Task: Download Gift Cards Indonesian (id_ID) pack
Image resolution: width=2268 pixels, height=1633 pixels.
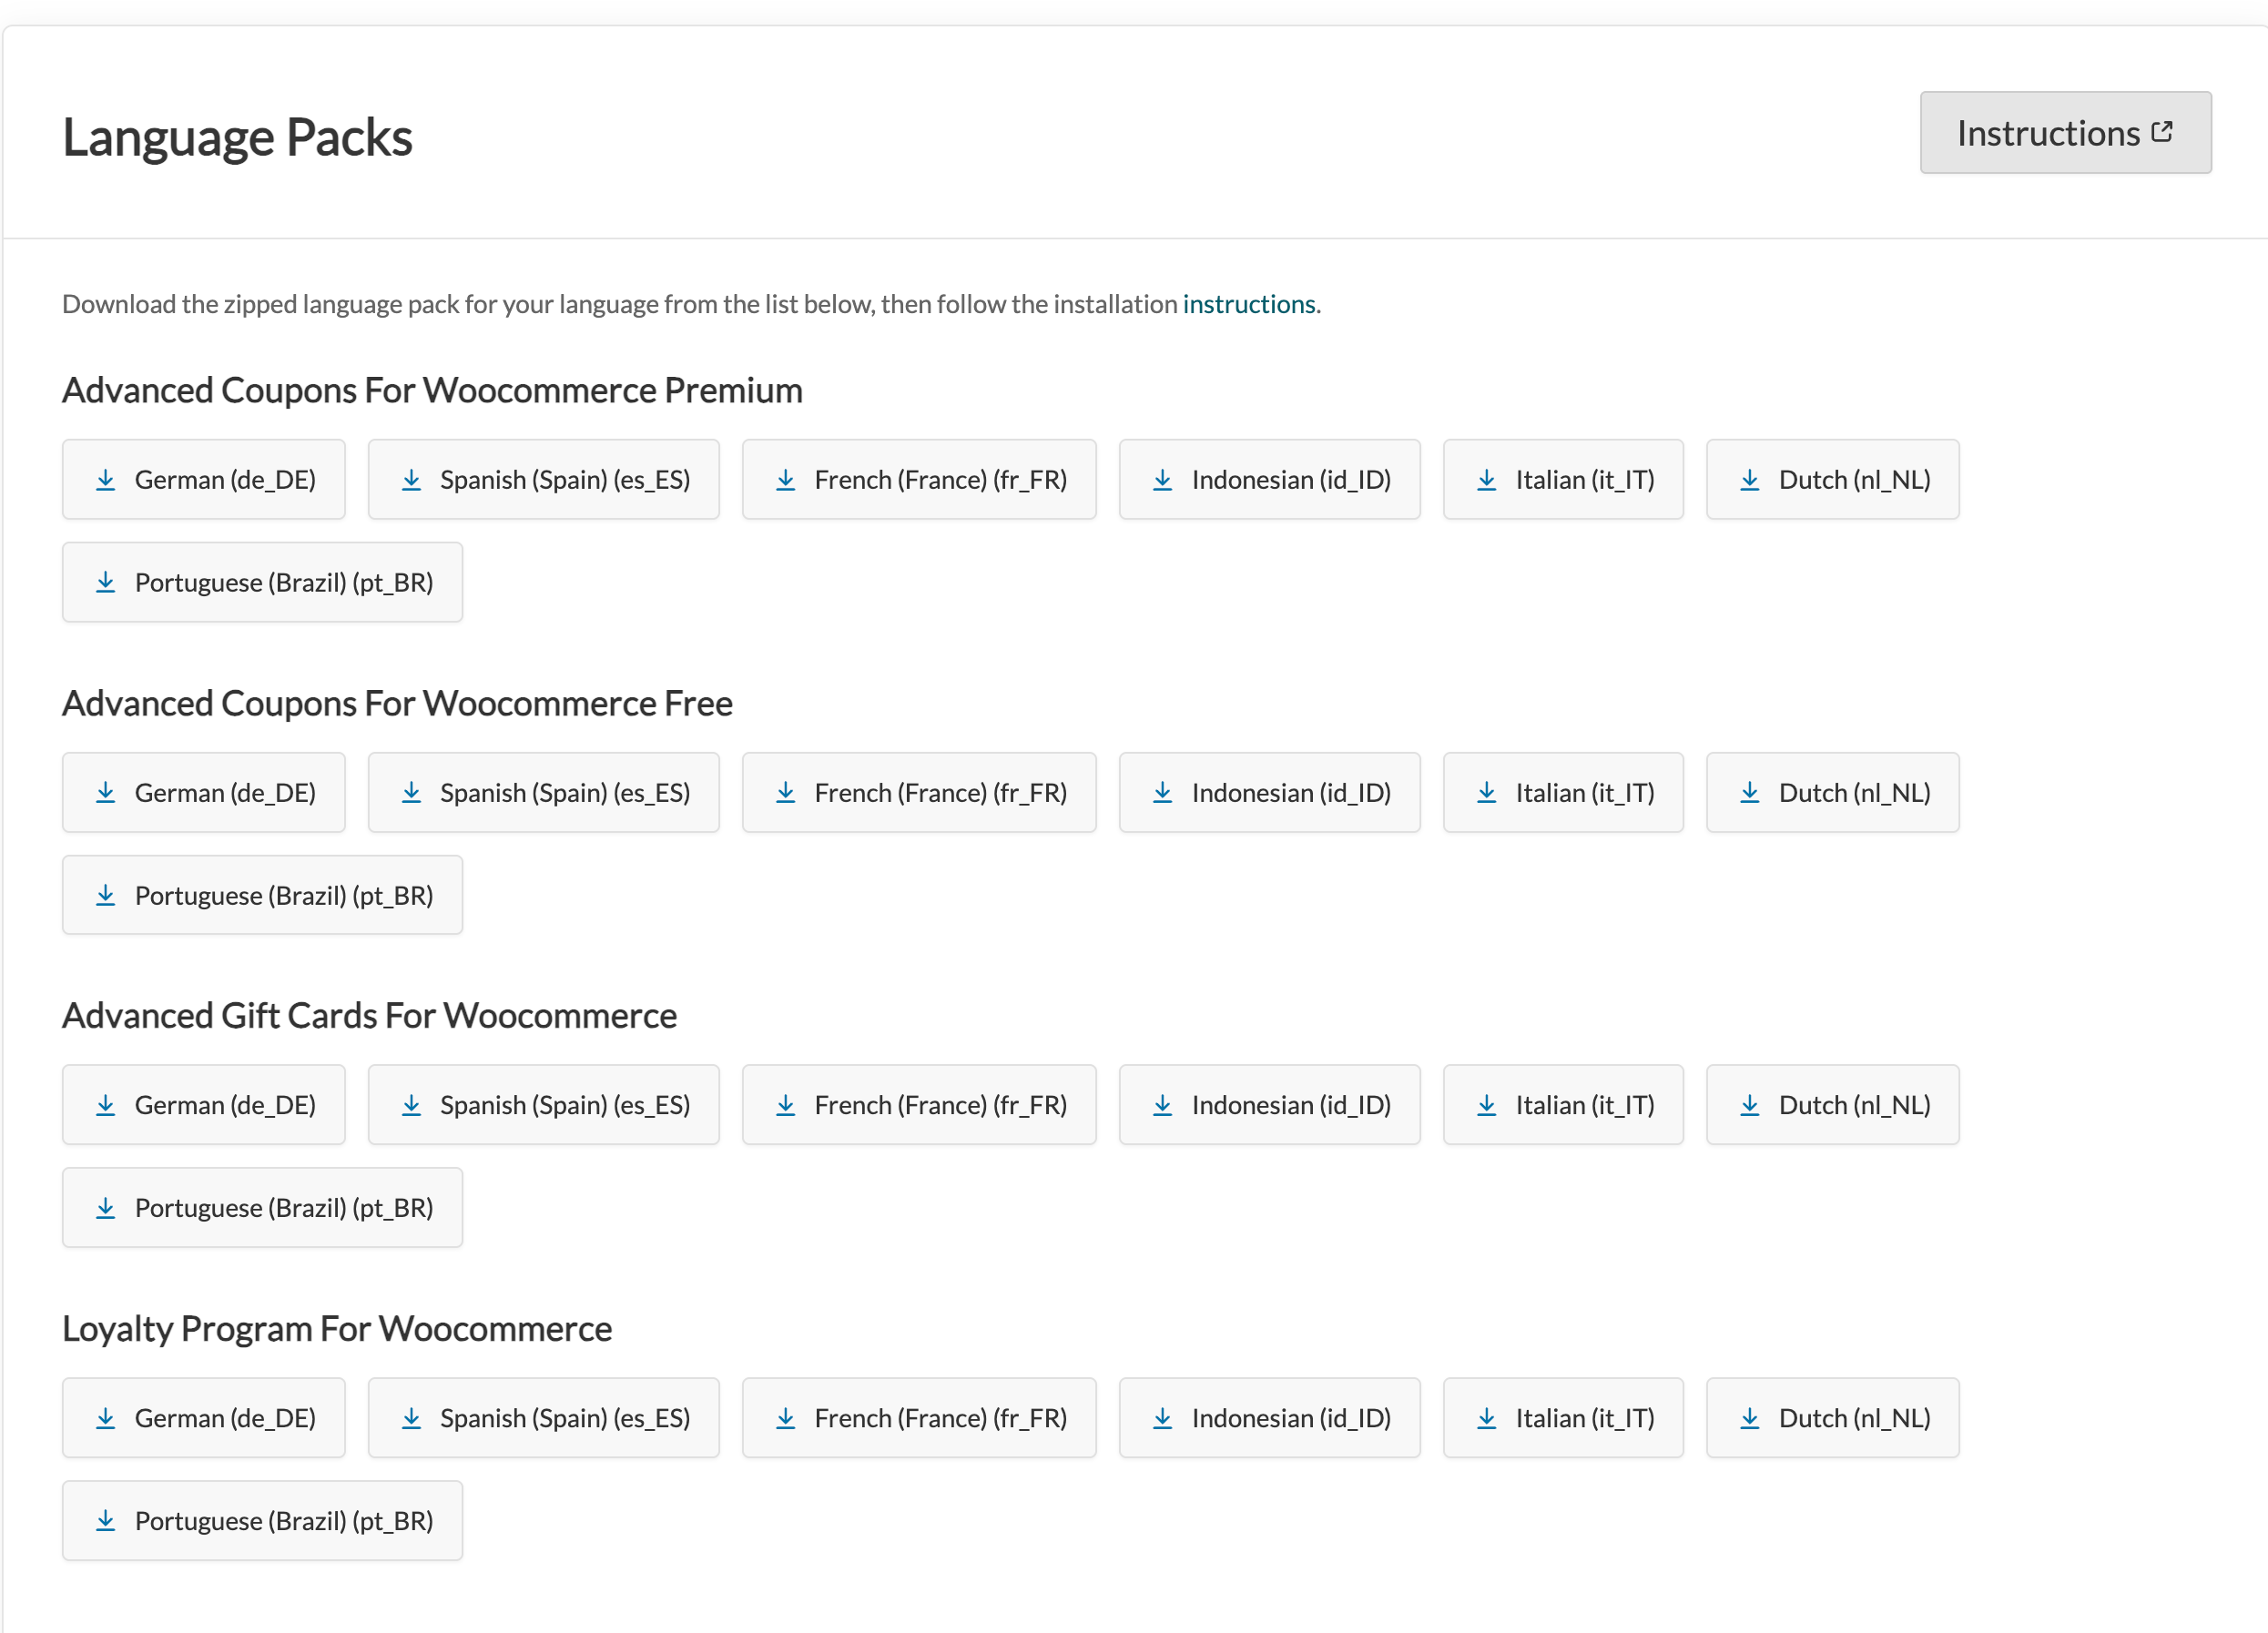Action: pos(1269,1105)
